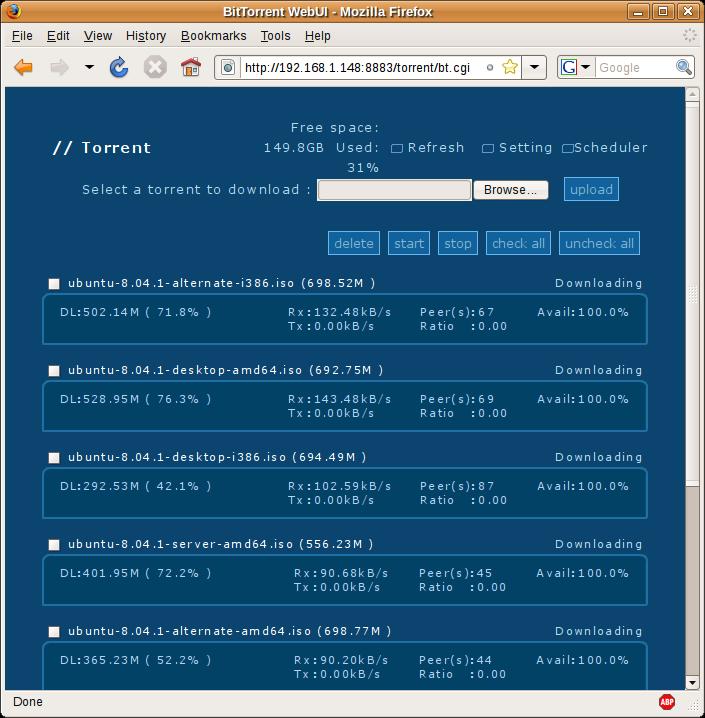705x718 pixels.
Task: Open the search engine selector dropdown
Action: (x=576, y=67)
